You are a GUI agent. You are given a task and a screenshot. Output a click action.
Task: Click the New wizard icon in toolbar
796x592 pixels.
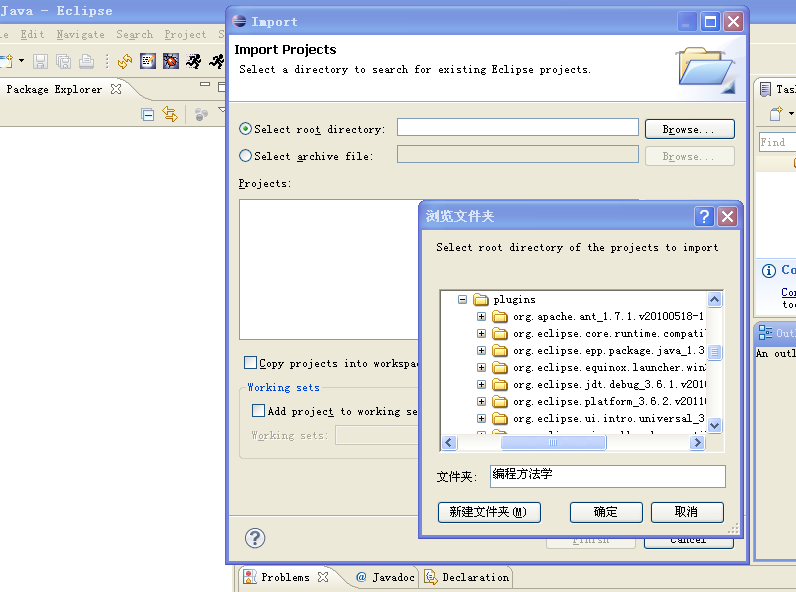(x=6, y=61)
